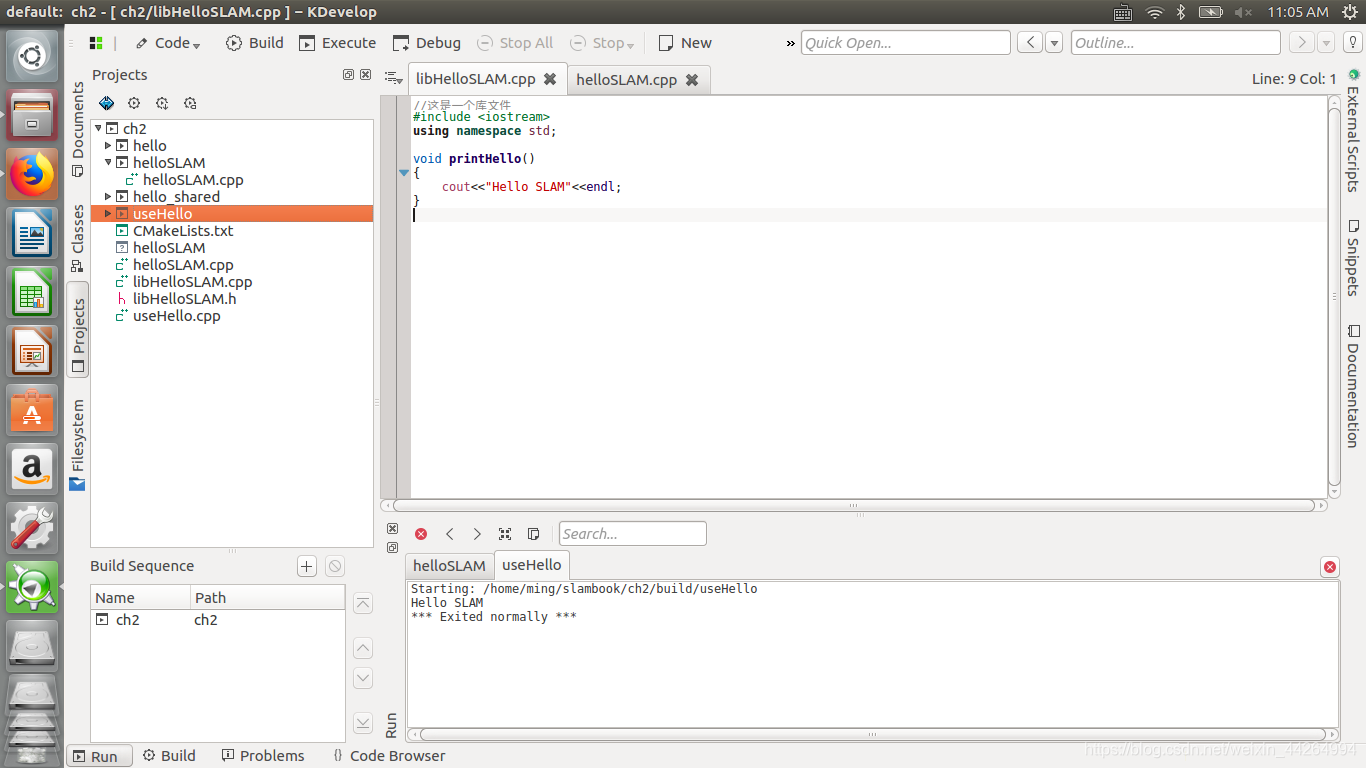
Task: Click the focus-on-select icon in Run output
Action: tap(505, 534)
